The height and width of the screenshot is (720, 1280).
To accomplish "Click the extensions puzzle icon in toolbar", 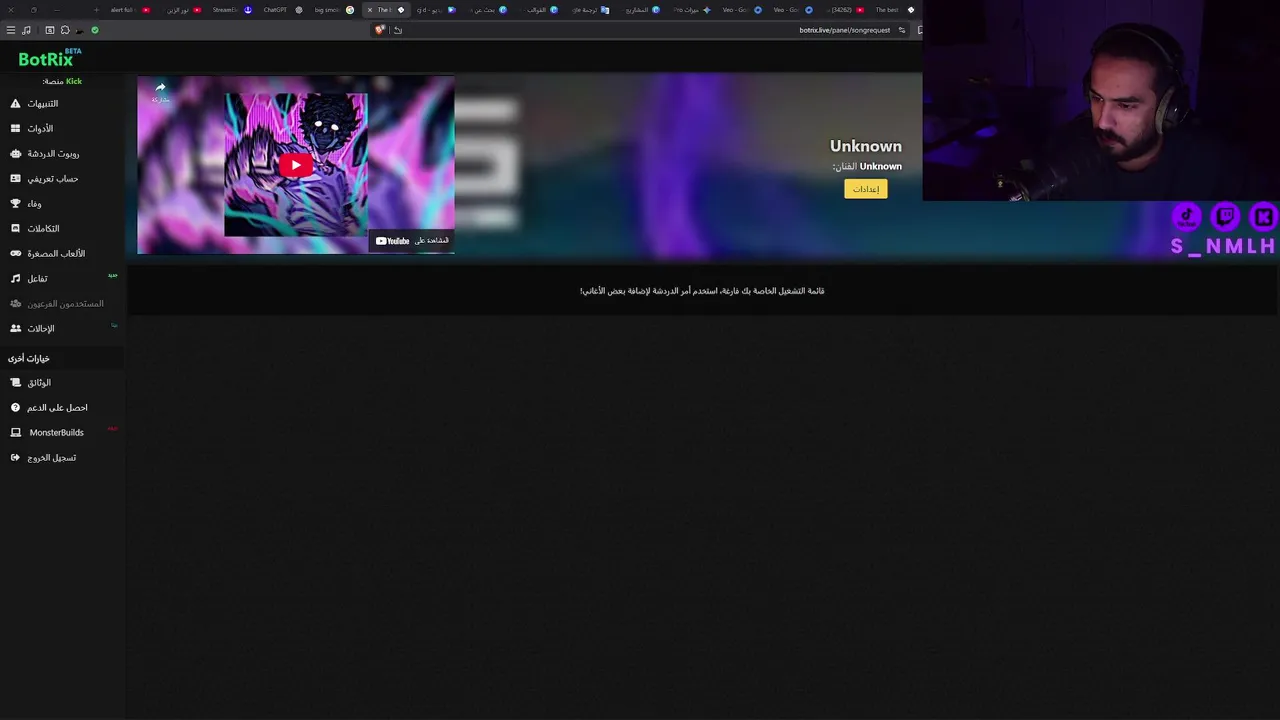I will (65, 30).
